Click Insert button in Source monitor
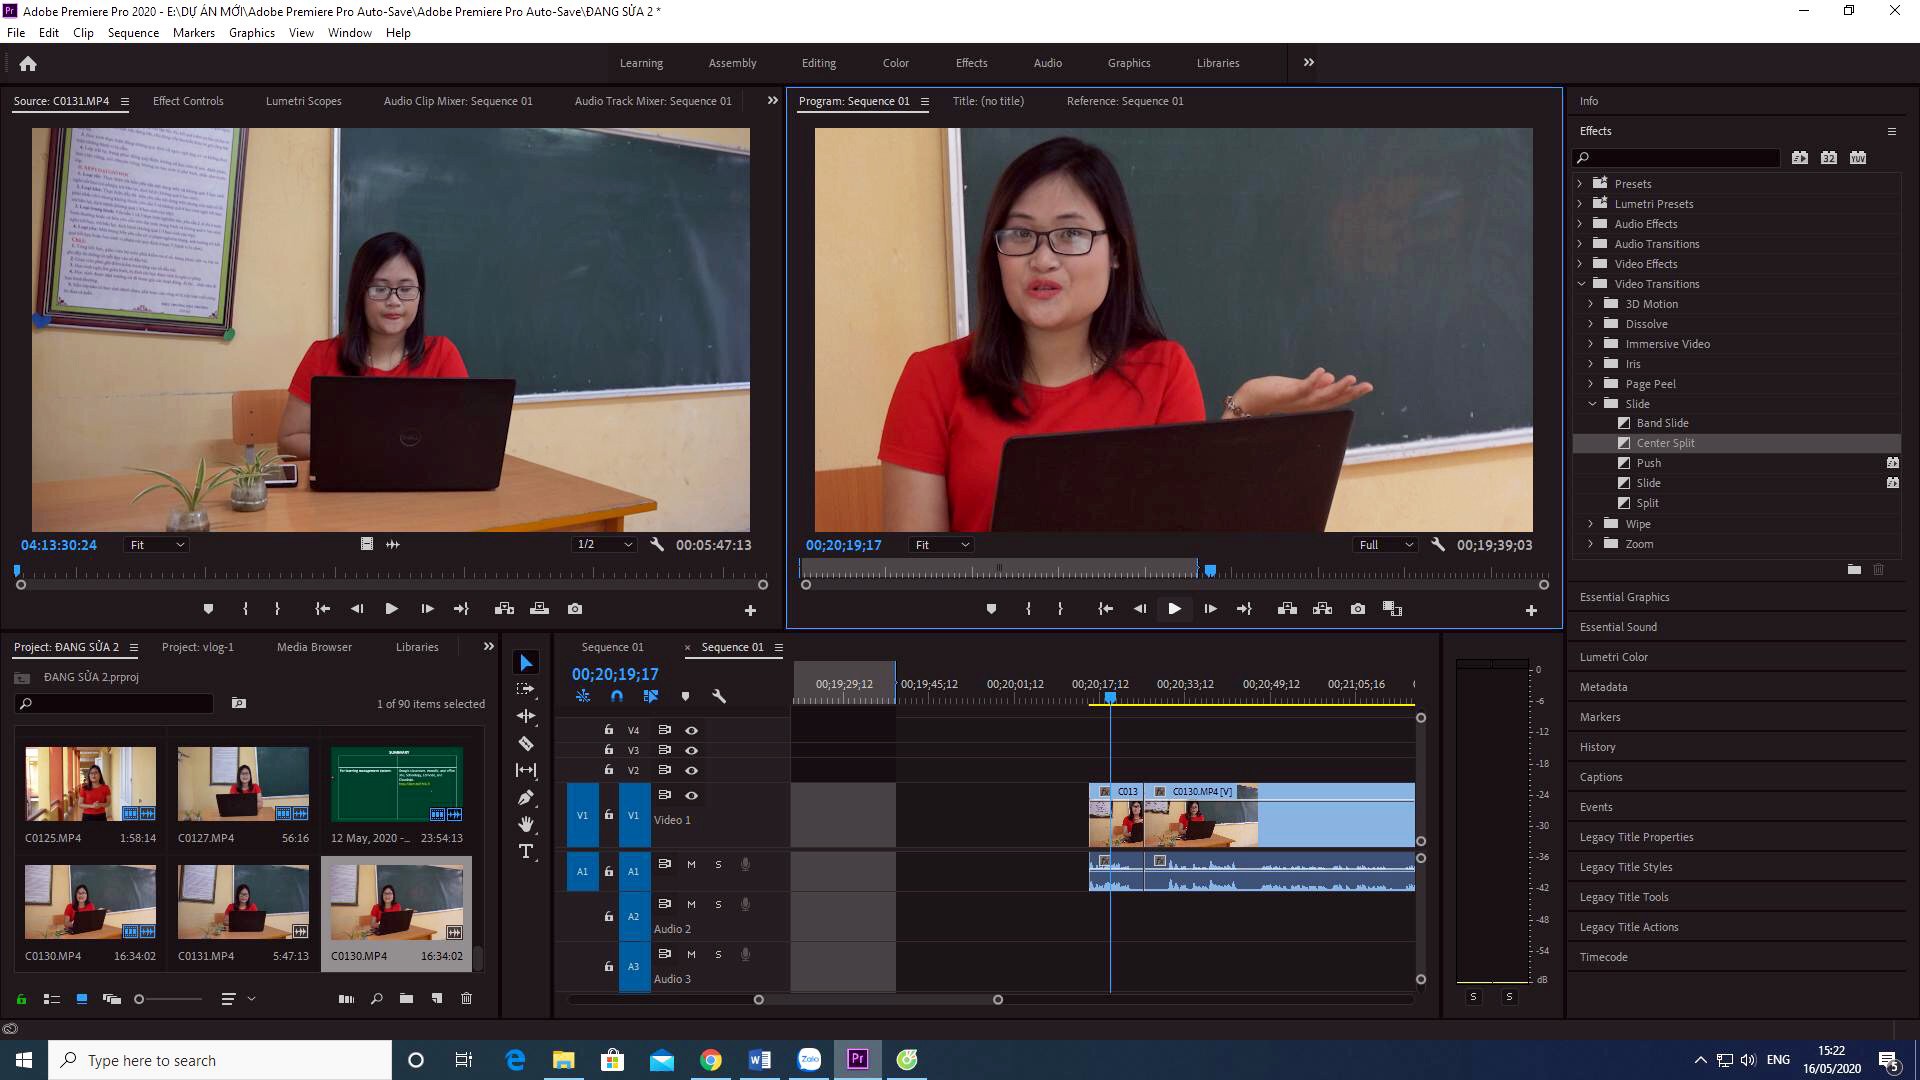 pyautogui.click(x=504, y=609)
